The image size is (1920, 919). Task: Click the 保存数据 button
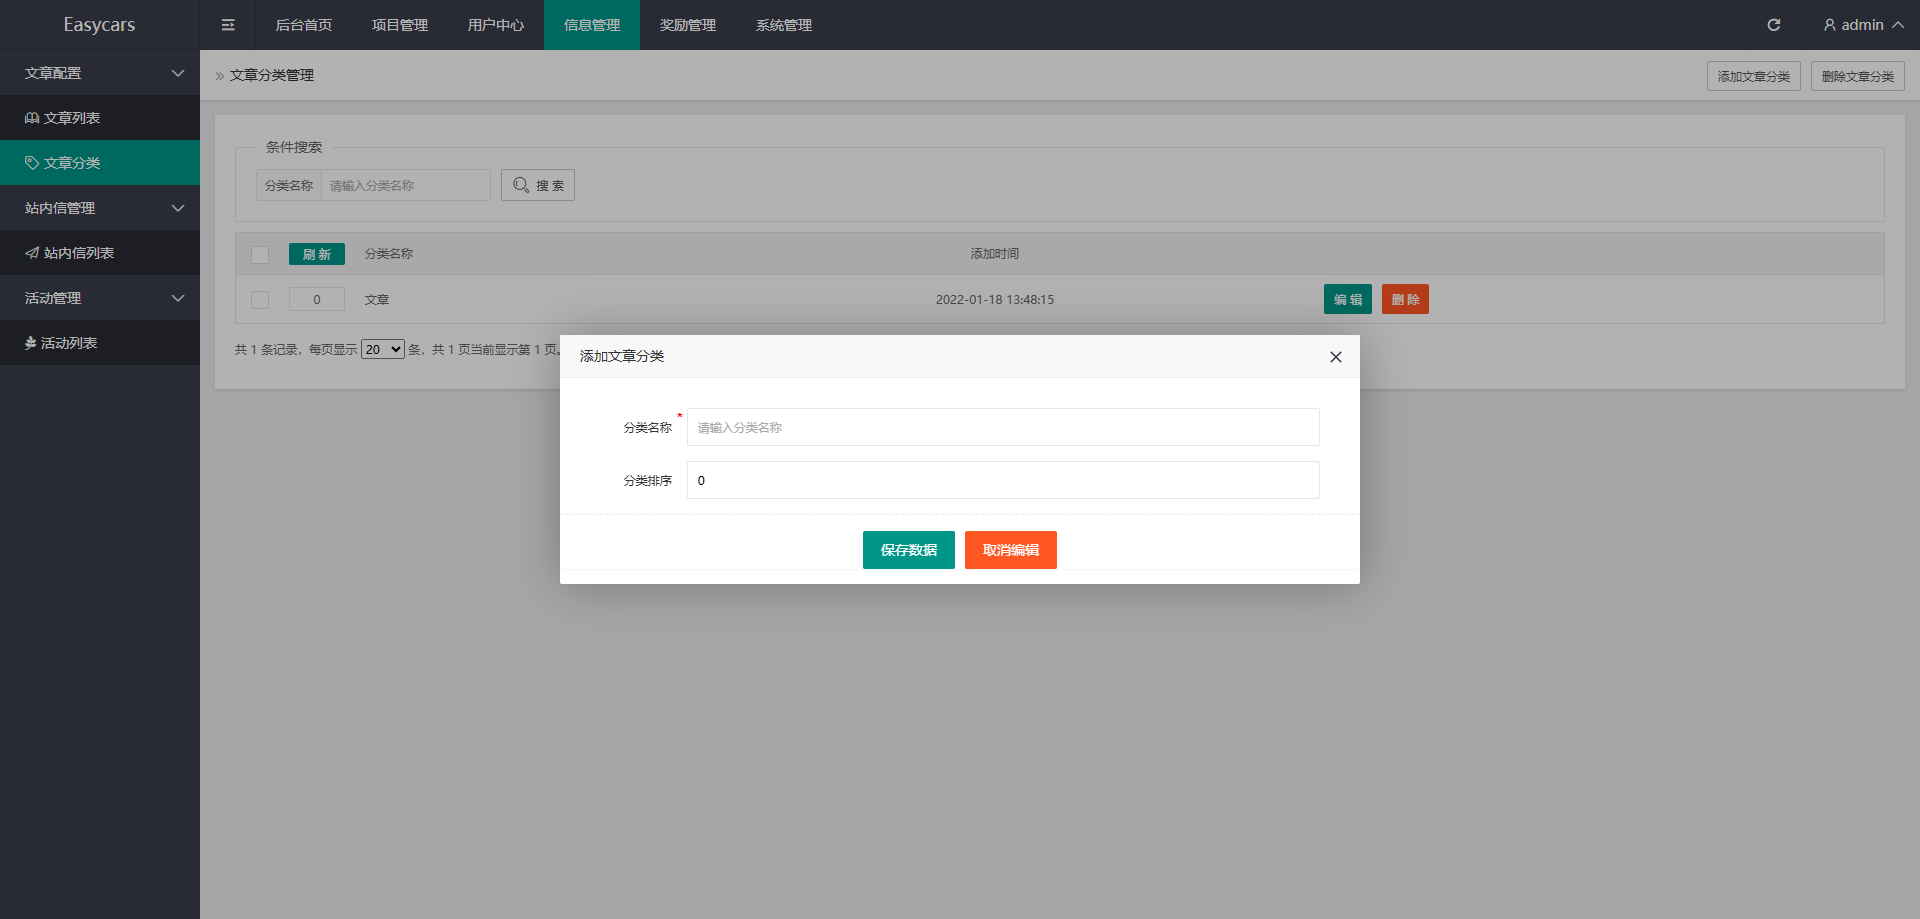908,550
